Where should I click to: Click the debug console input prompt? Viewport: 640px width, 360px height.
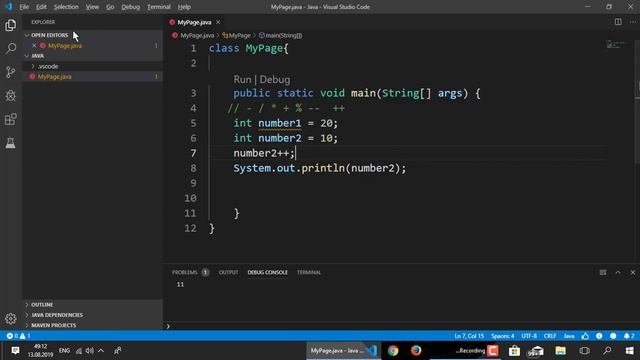(400, 326)
